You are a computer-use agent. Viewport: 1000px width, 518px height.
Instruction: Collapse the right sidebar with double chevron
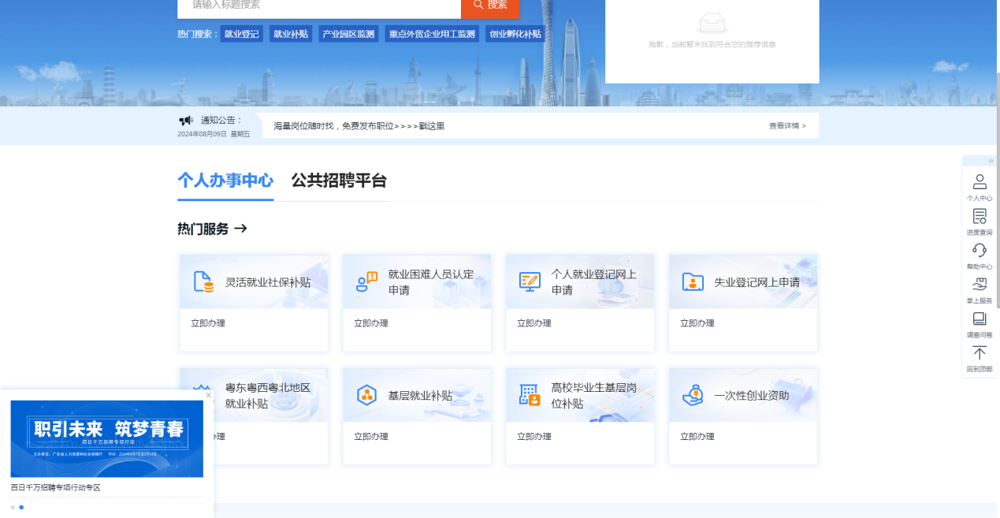(991, 160)
